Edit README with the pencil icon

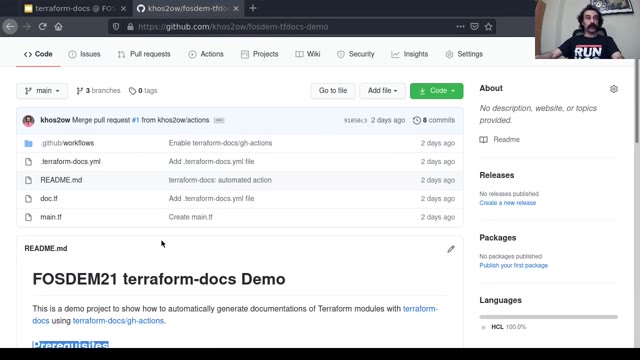coord(451,249)
